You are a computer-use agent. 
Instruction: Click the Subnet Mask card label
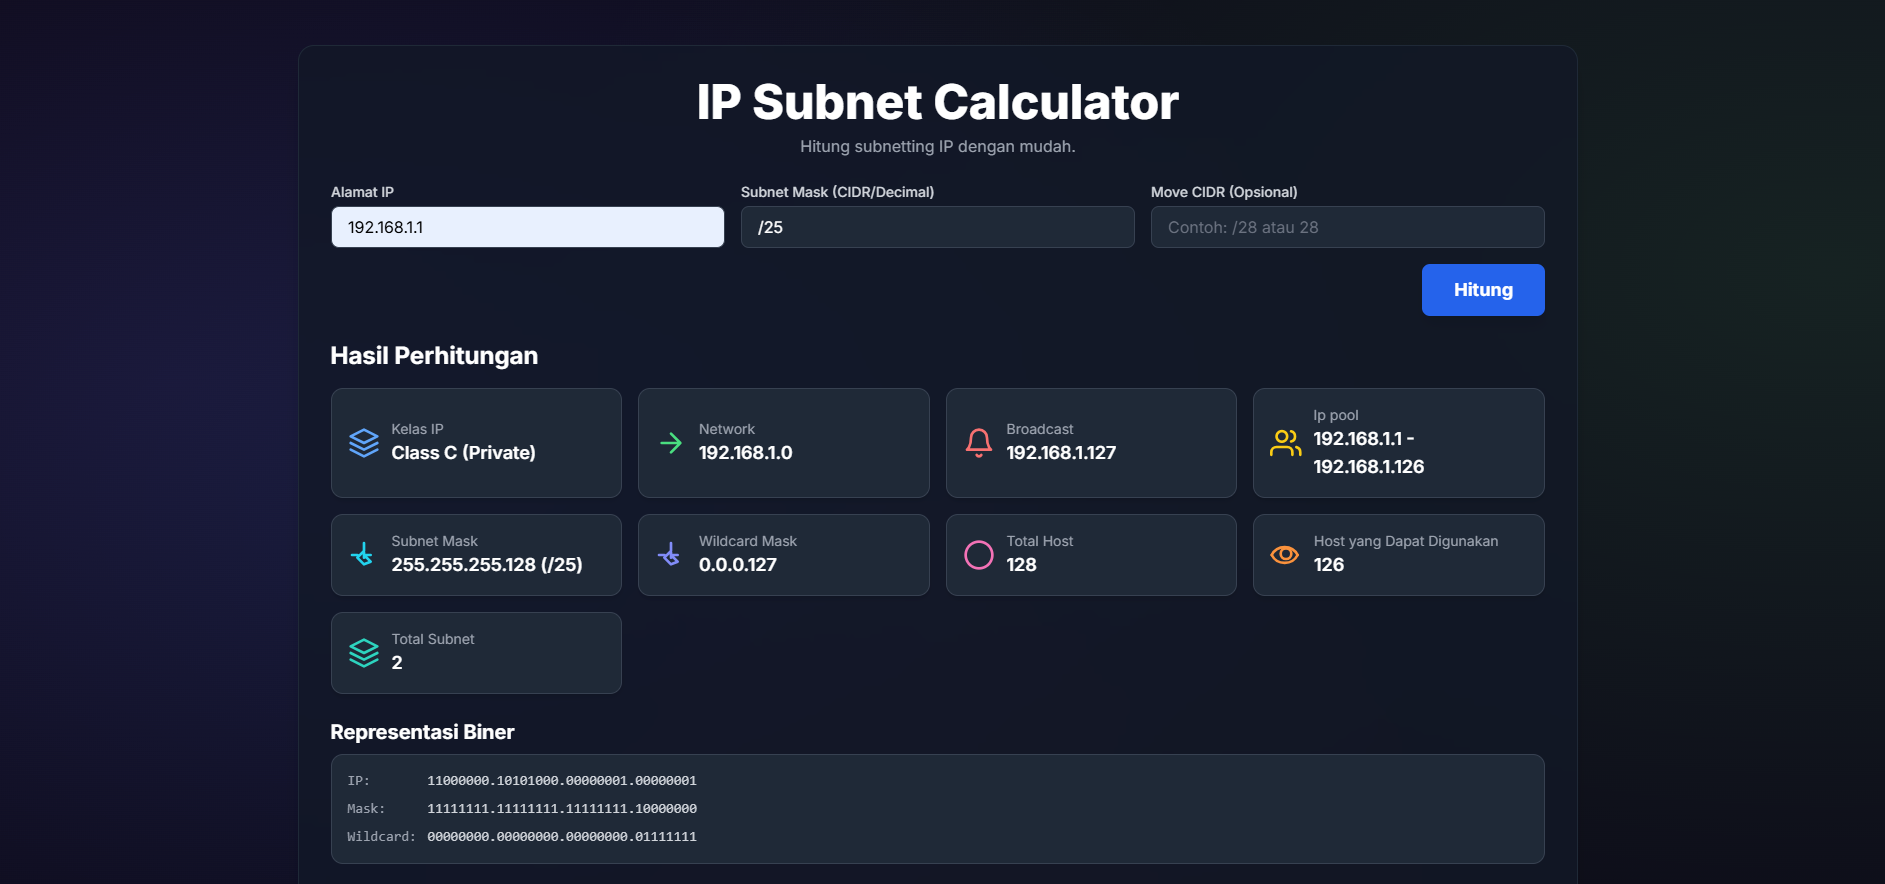point(434,541)
